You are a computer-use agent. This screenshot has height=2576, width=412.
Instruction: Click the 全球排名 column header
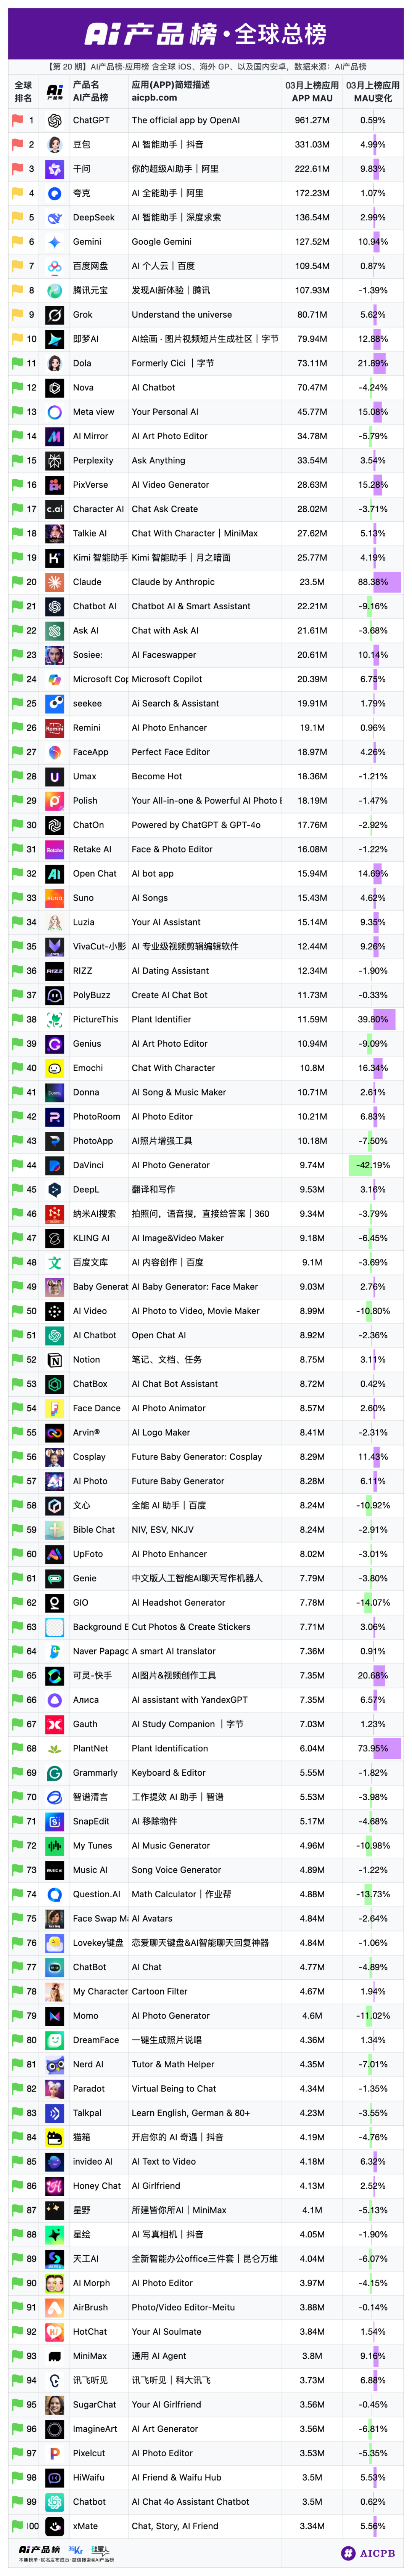[23, 92]
